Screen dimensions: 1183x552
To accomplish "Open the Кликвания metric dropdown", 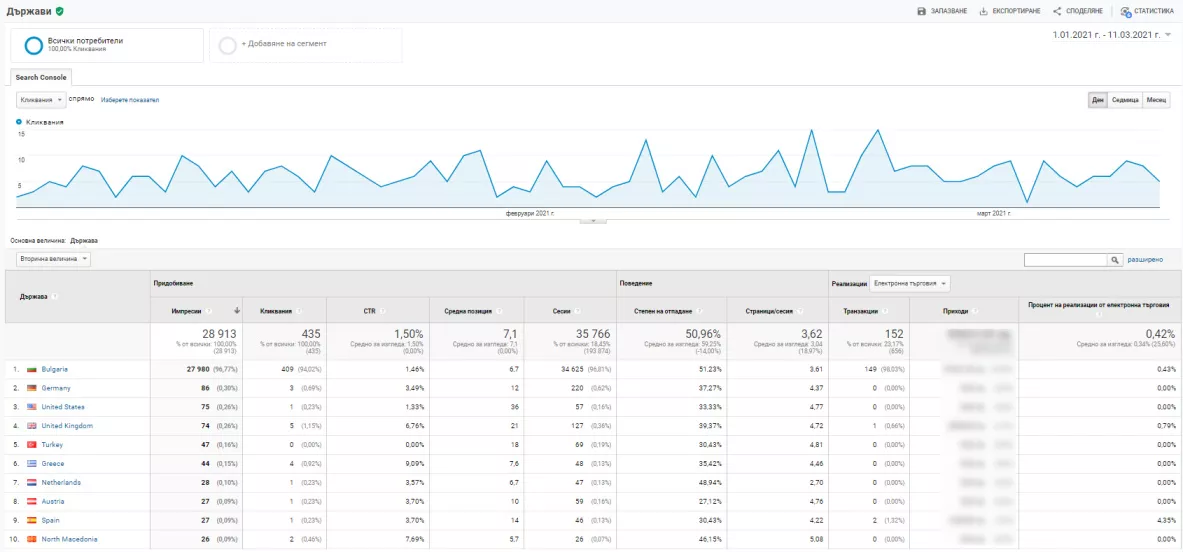I will pyautogui.click(x=41, y=100).
